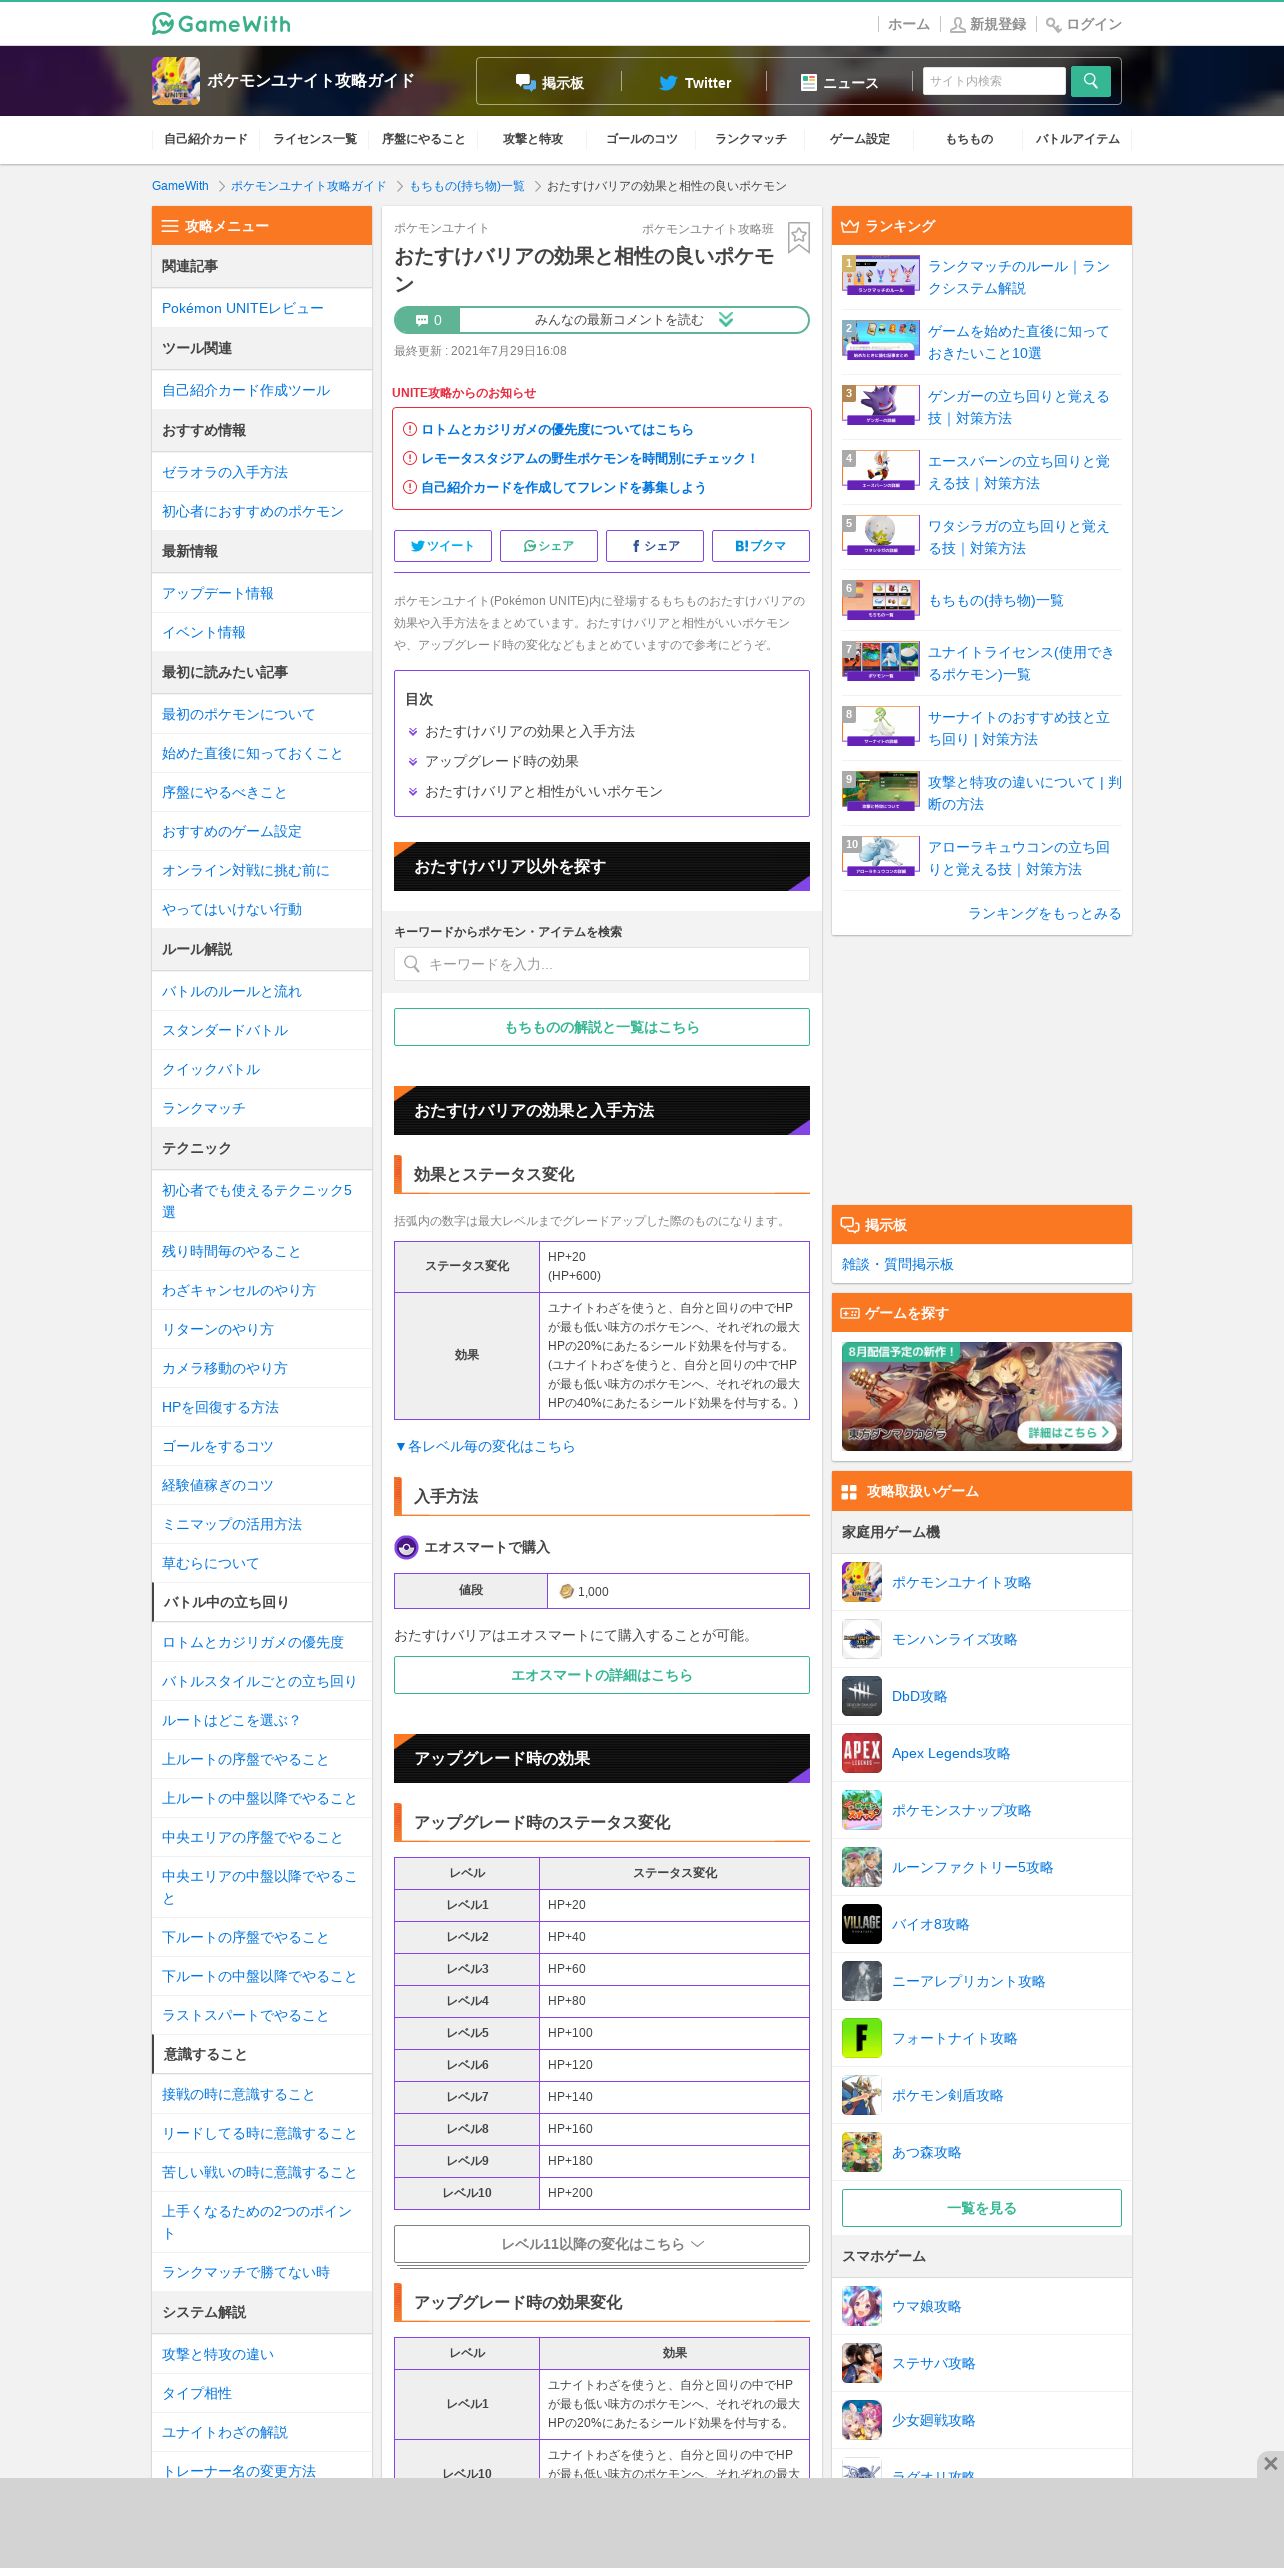Click the ホーム link in top bar

[x=909, y=24]
